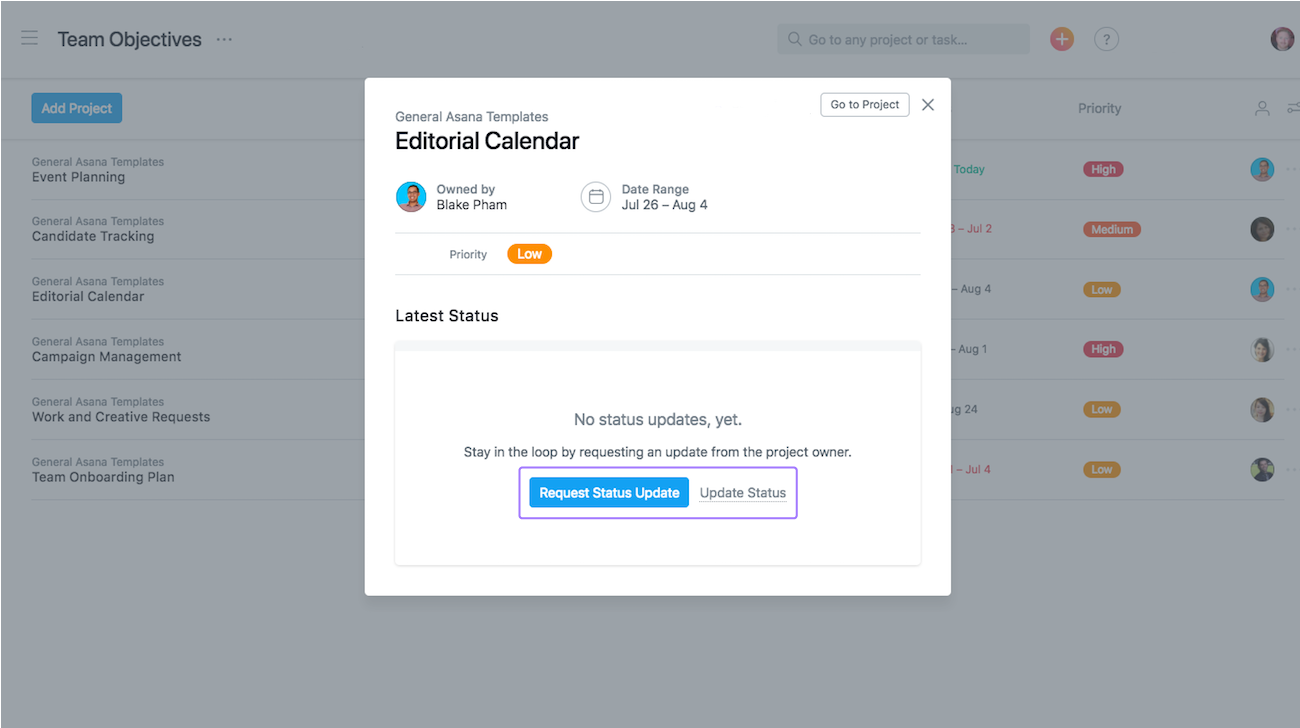Open the hamburger sidebar menu
1300x728 pixels.
pyautogui.click(x=30, y=39)
